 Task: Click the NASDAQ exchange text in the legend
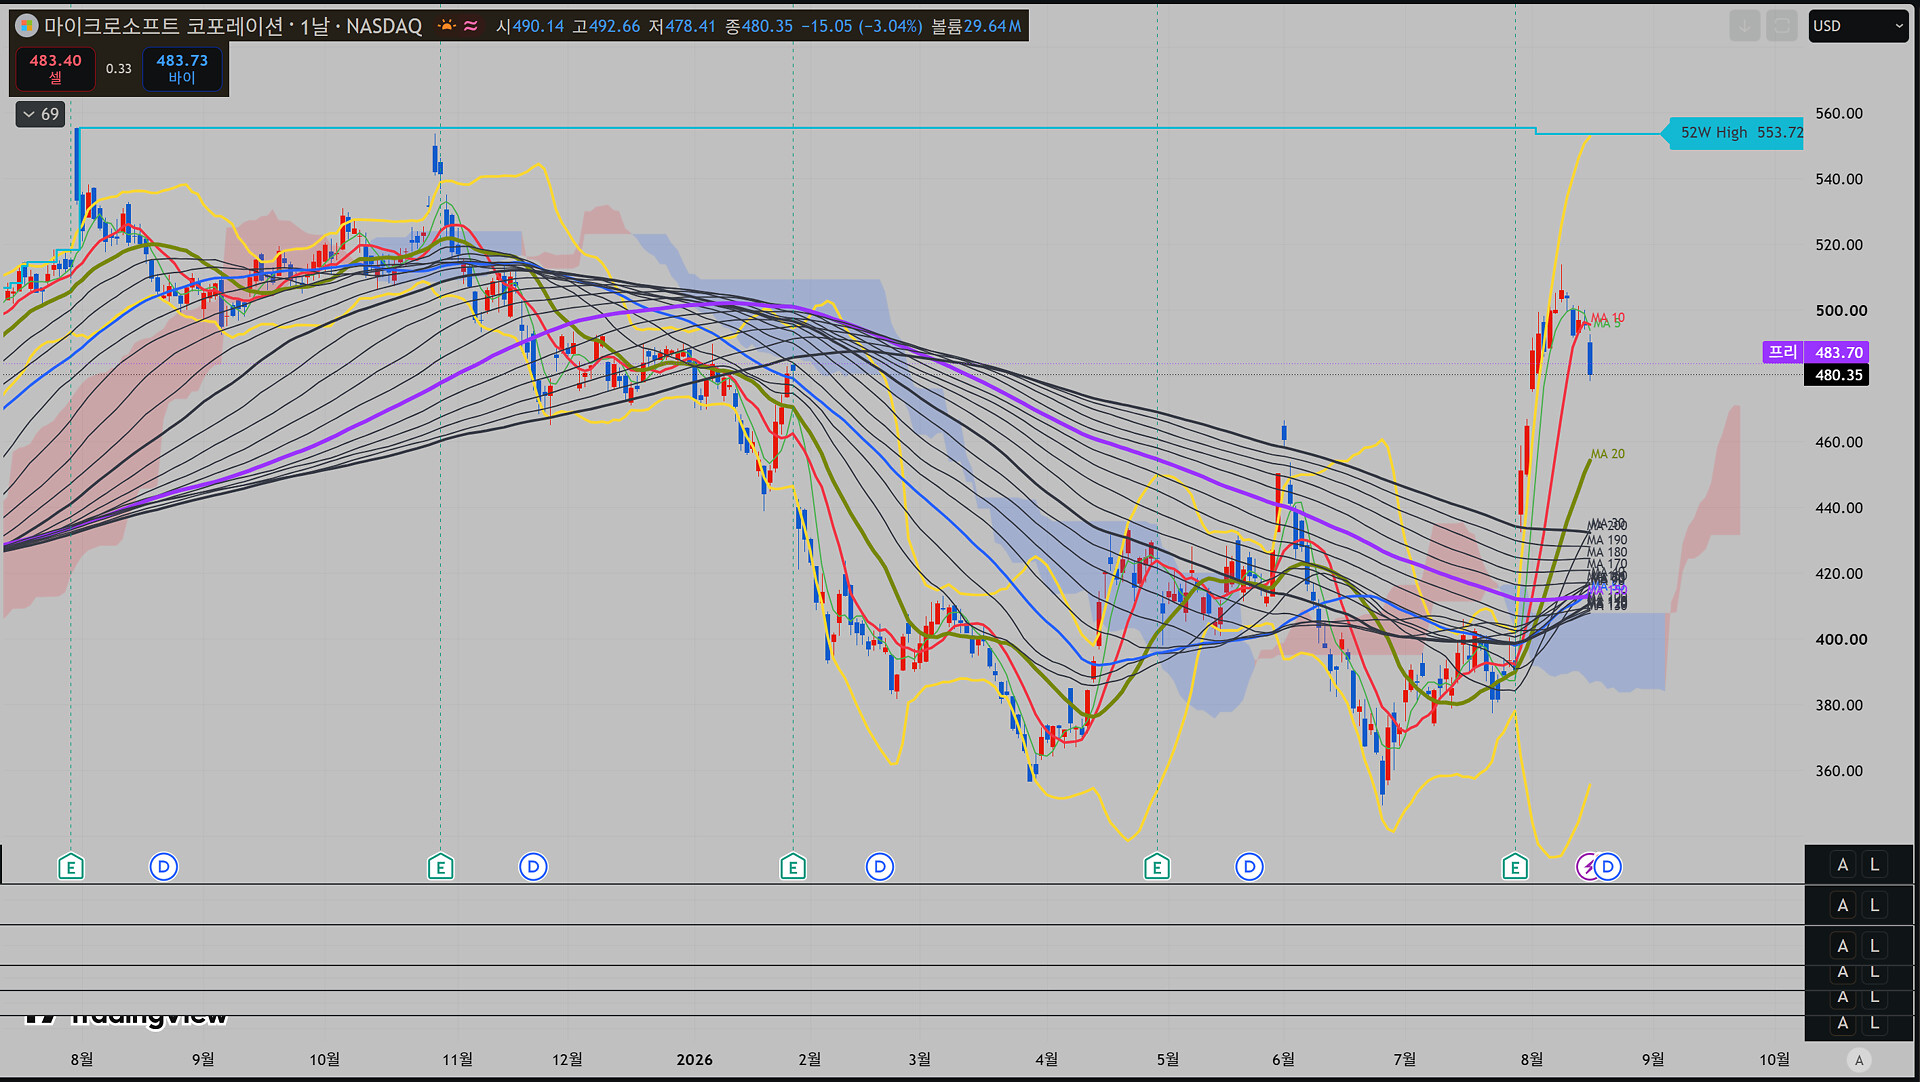pyautogui.click(x=384, y=26)
